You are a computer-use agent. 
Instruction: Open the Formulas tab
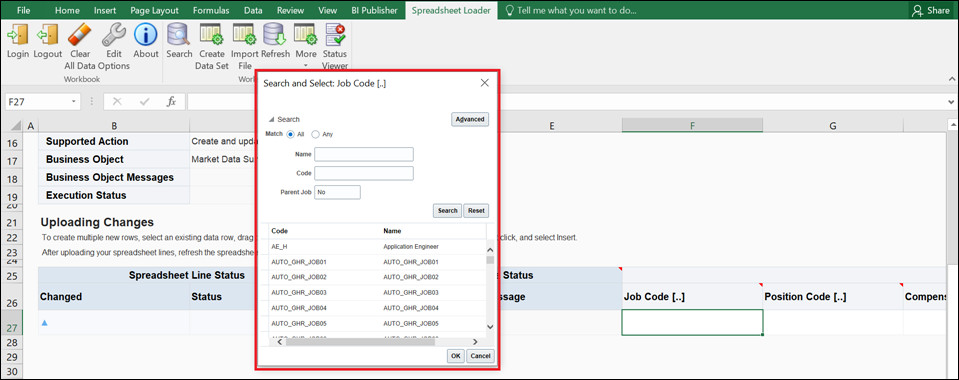(x=211, y=10)
